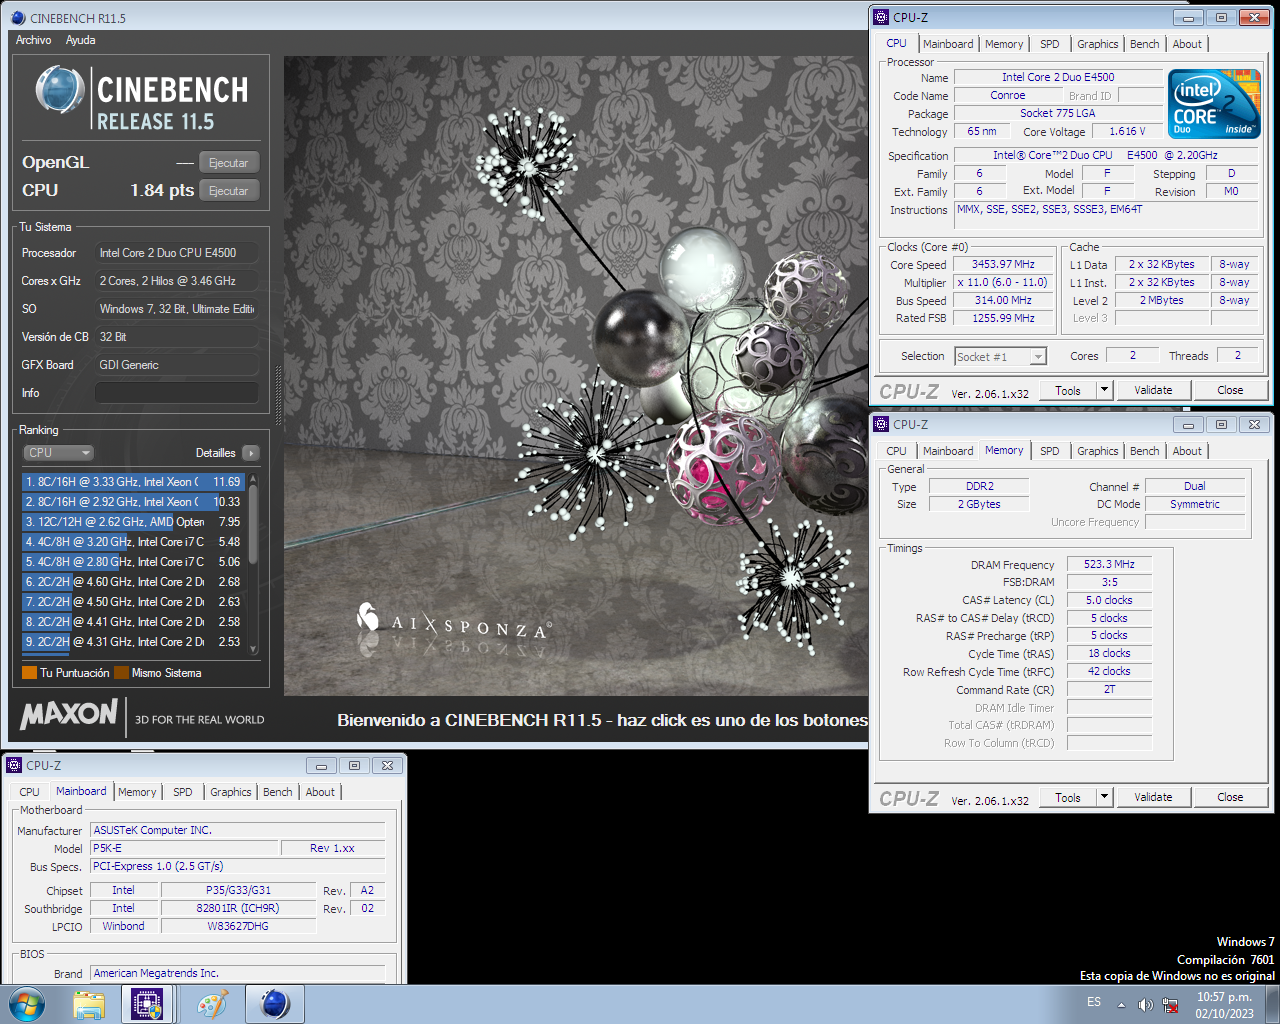1280x1024 pixels.
Task: Expand Tools dropdown arrow in top CPU-Z
Action: click(x=1105, y=391)
